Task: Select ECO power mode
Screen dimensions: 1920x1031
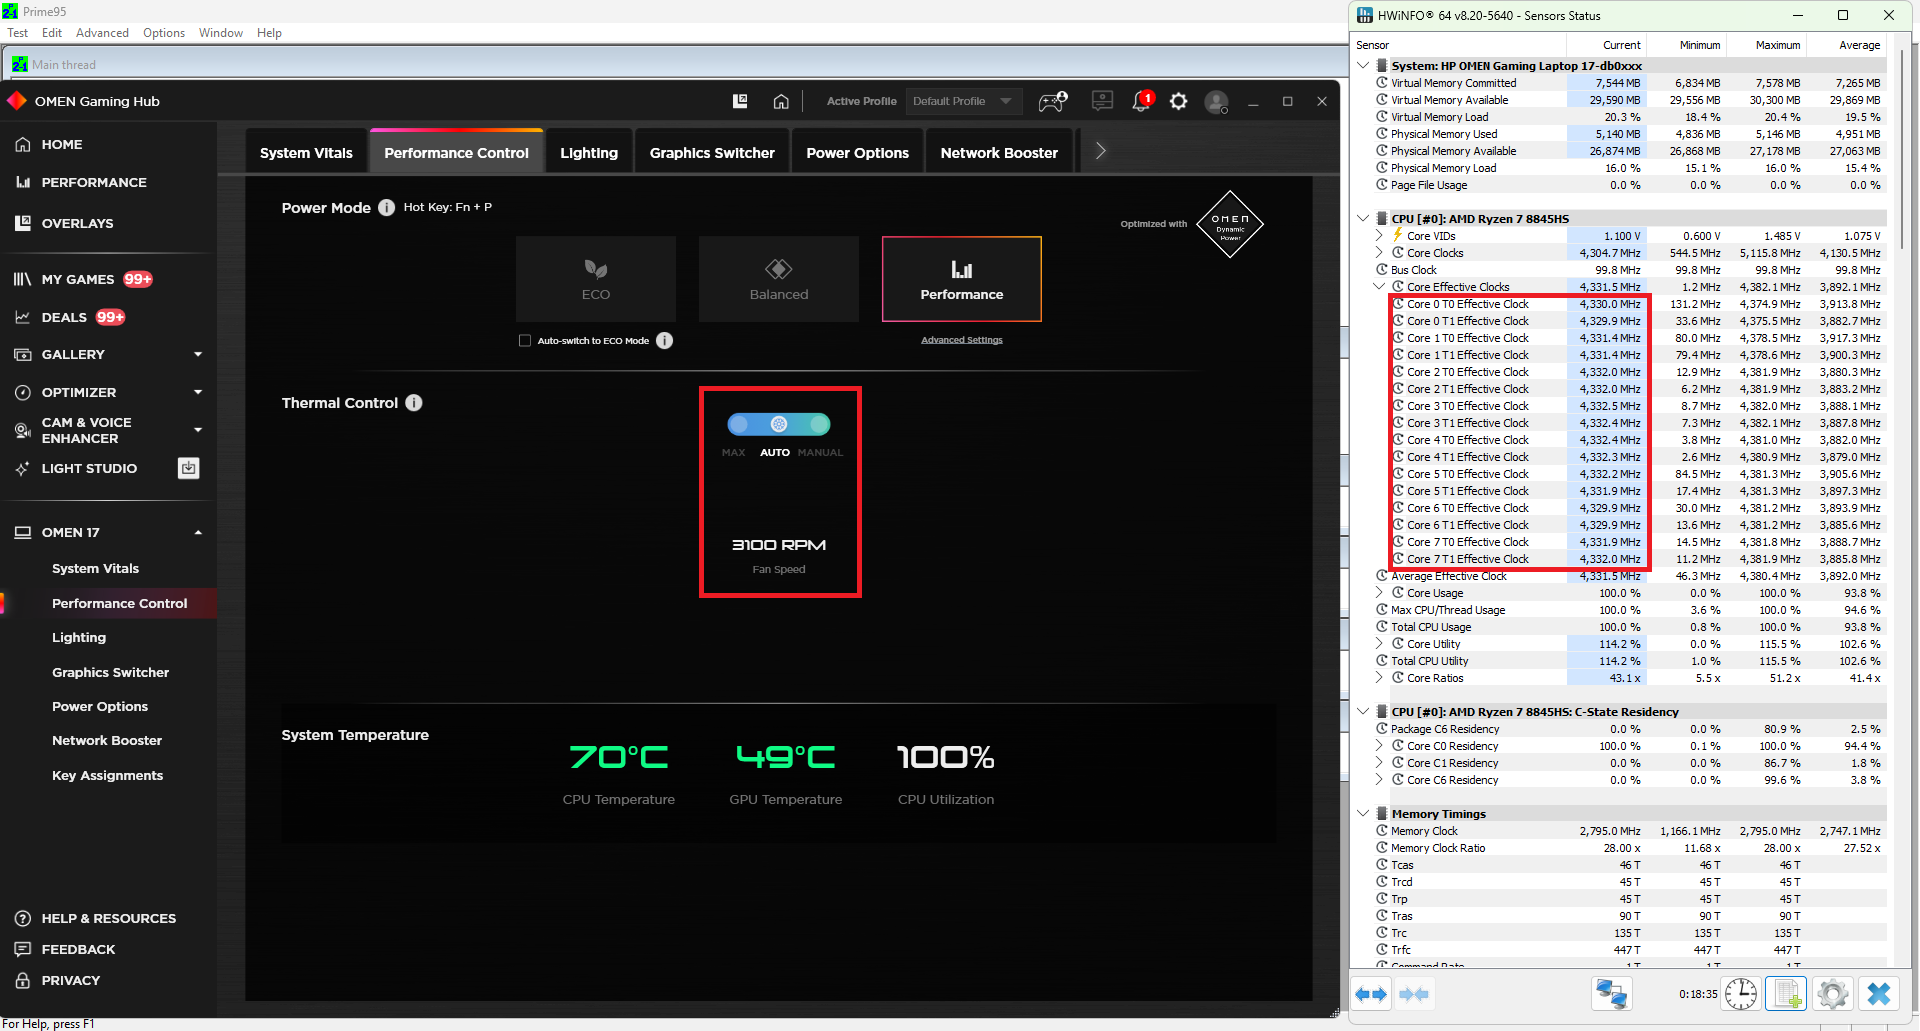Action: point(596,279)
